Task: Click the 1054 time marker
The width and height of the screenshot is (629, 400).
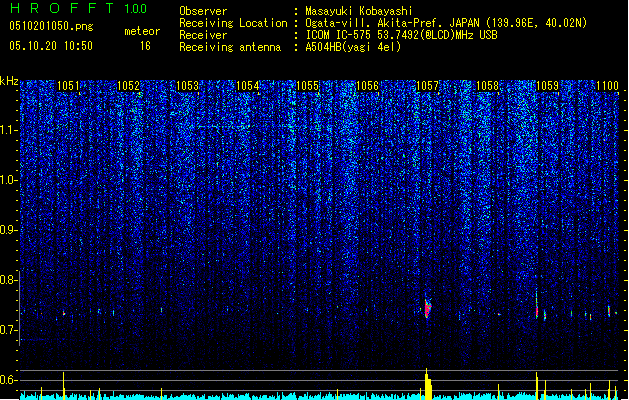Action: [x=248, y=85]
